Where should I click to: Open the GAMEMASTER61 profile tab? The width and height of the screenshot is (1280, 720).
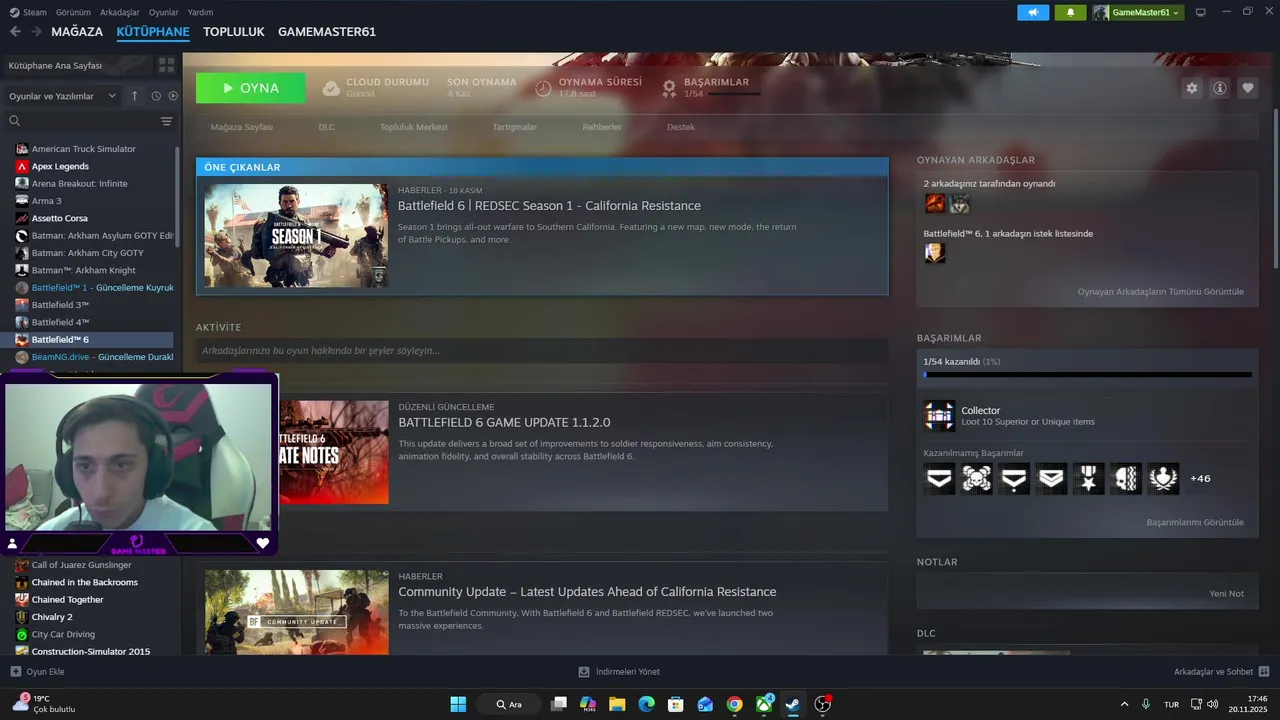tap(327, 32)
